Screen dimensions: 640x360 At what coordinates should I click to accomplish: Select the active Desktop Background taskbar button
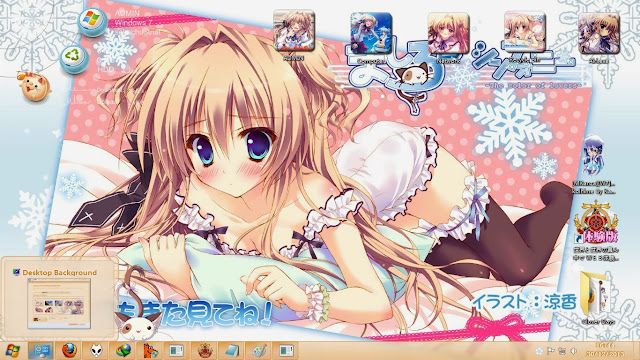pyautogui.click(x=41, y=351)
